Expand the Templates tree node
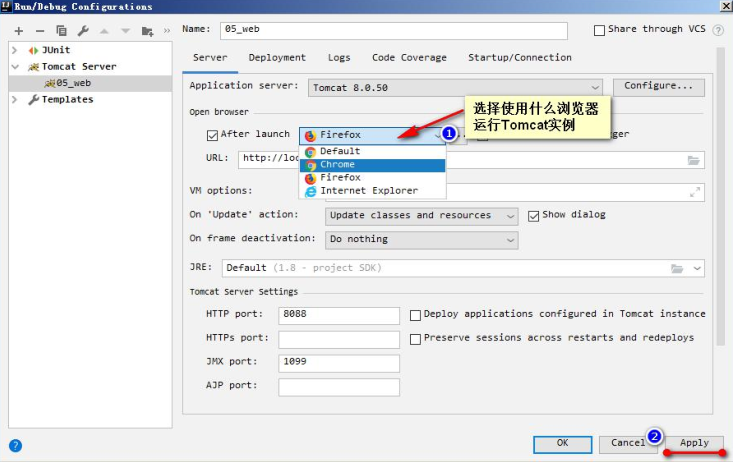733x462 pixels. (x=14, y=99)
